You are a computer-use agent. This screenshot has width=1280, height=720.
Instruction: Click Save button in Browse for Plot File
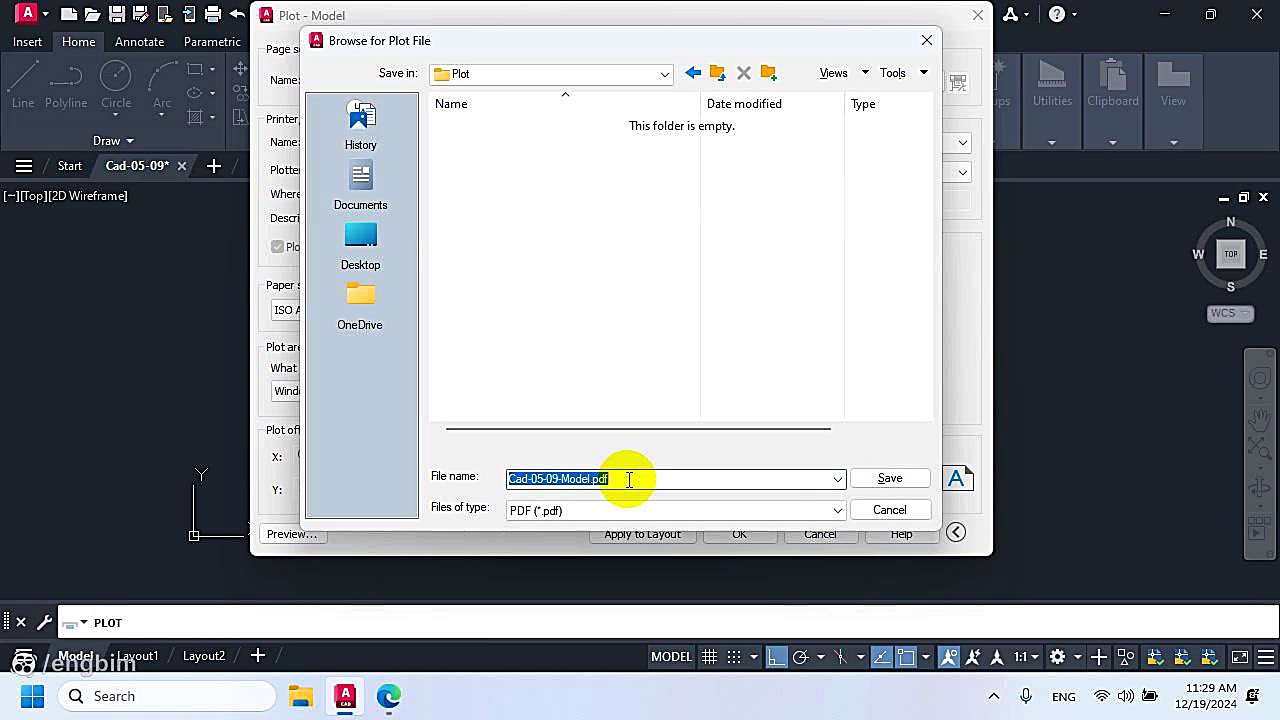coord(890,479)
